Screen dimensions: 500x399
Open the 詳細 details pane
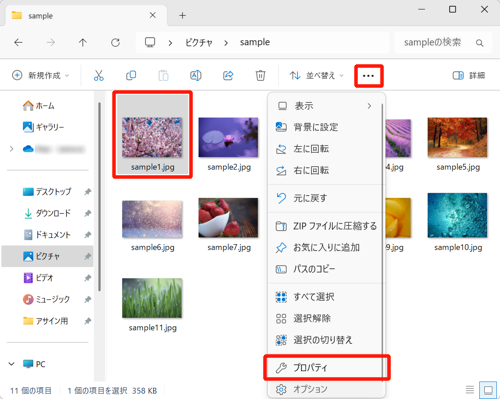[x=469, y=76]
